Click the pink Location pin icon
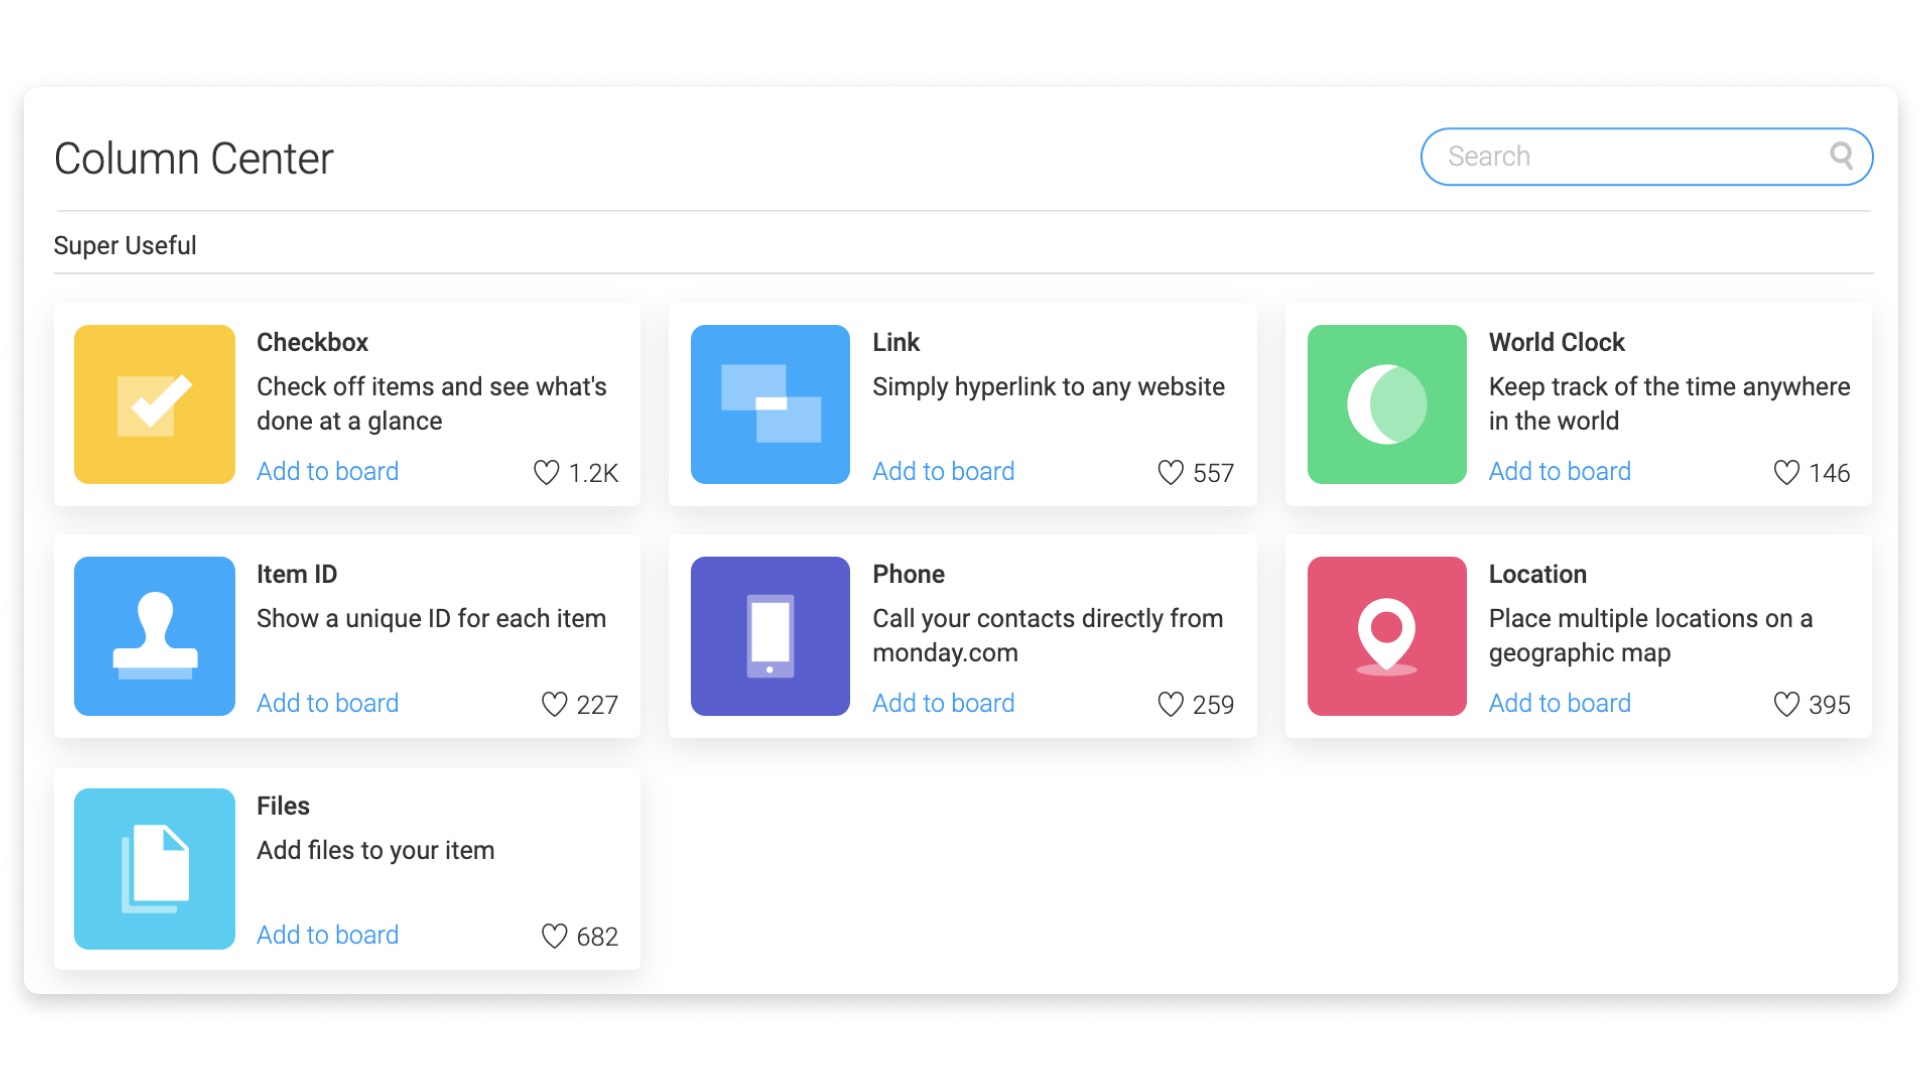Screen dimensions: 1922x1080 click(x=1387, y=636)
